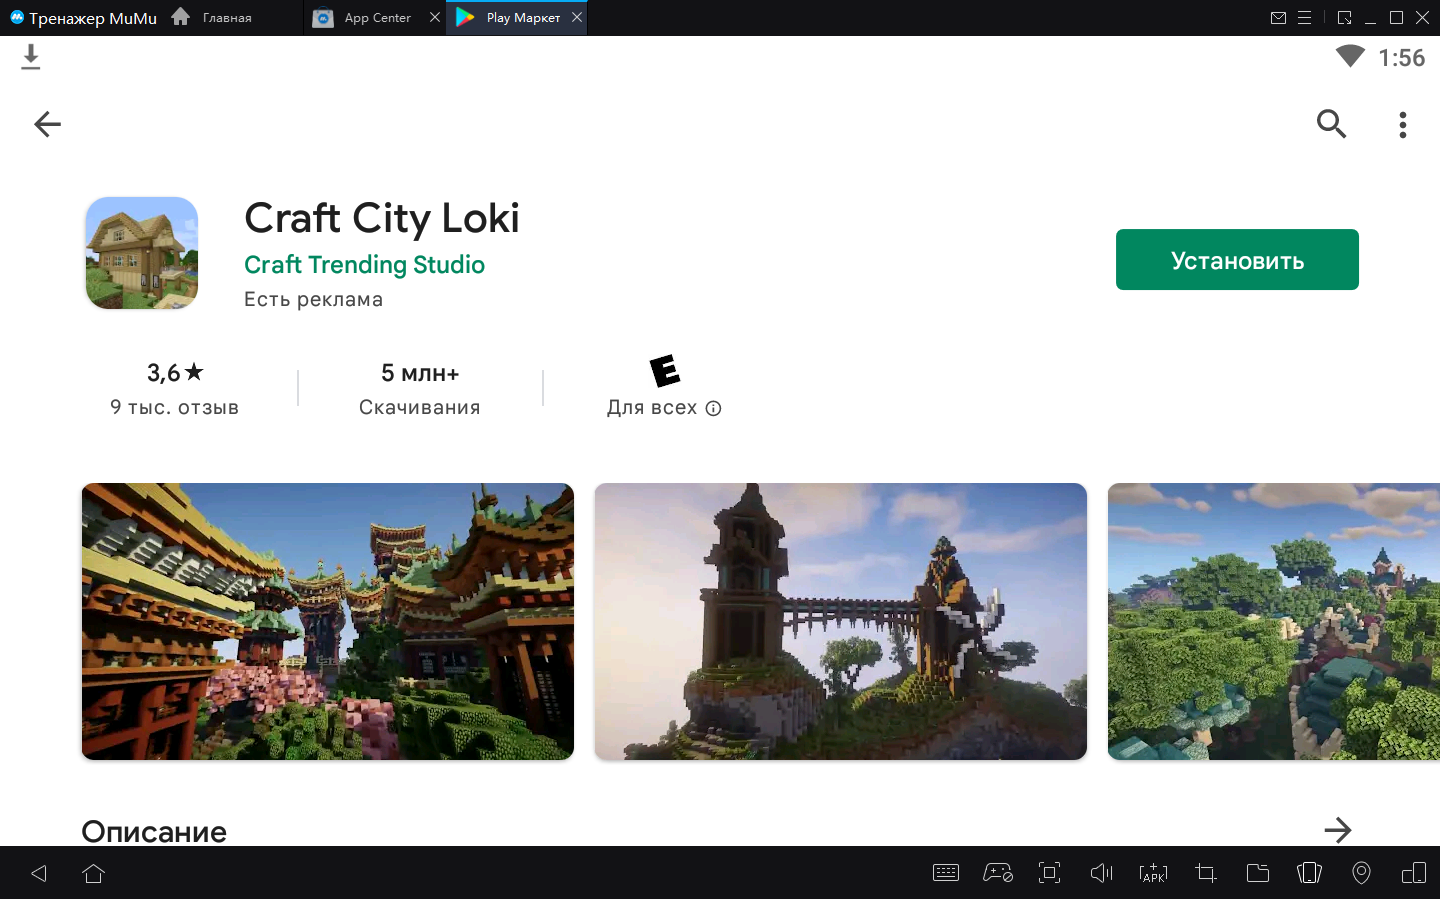Open the gamepad settings icon
The image size is (1440, 899).
(x=997, y=873)
